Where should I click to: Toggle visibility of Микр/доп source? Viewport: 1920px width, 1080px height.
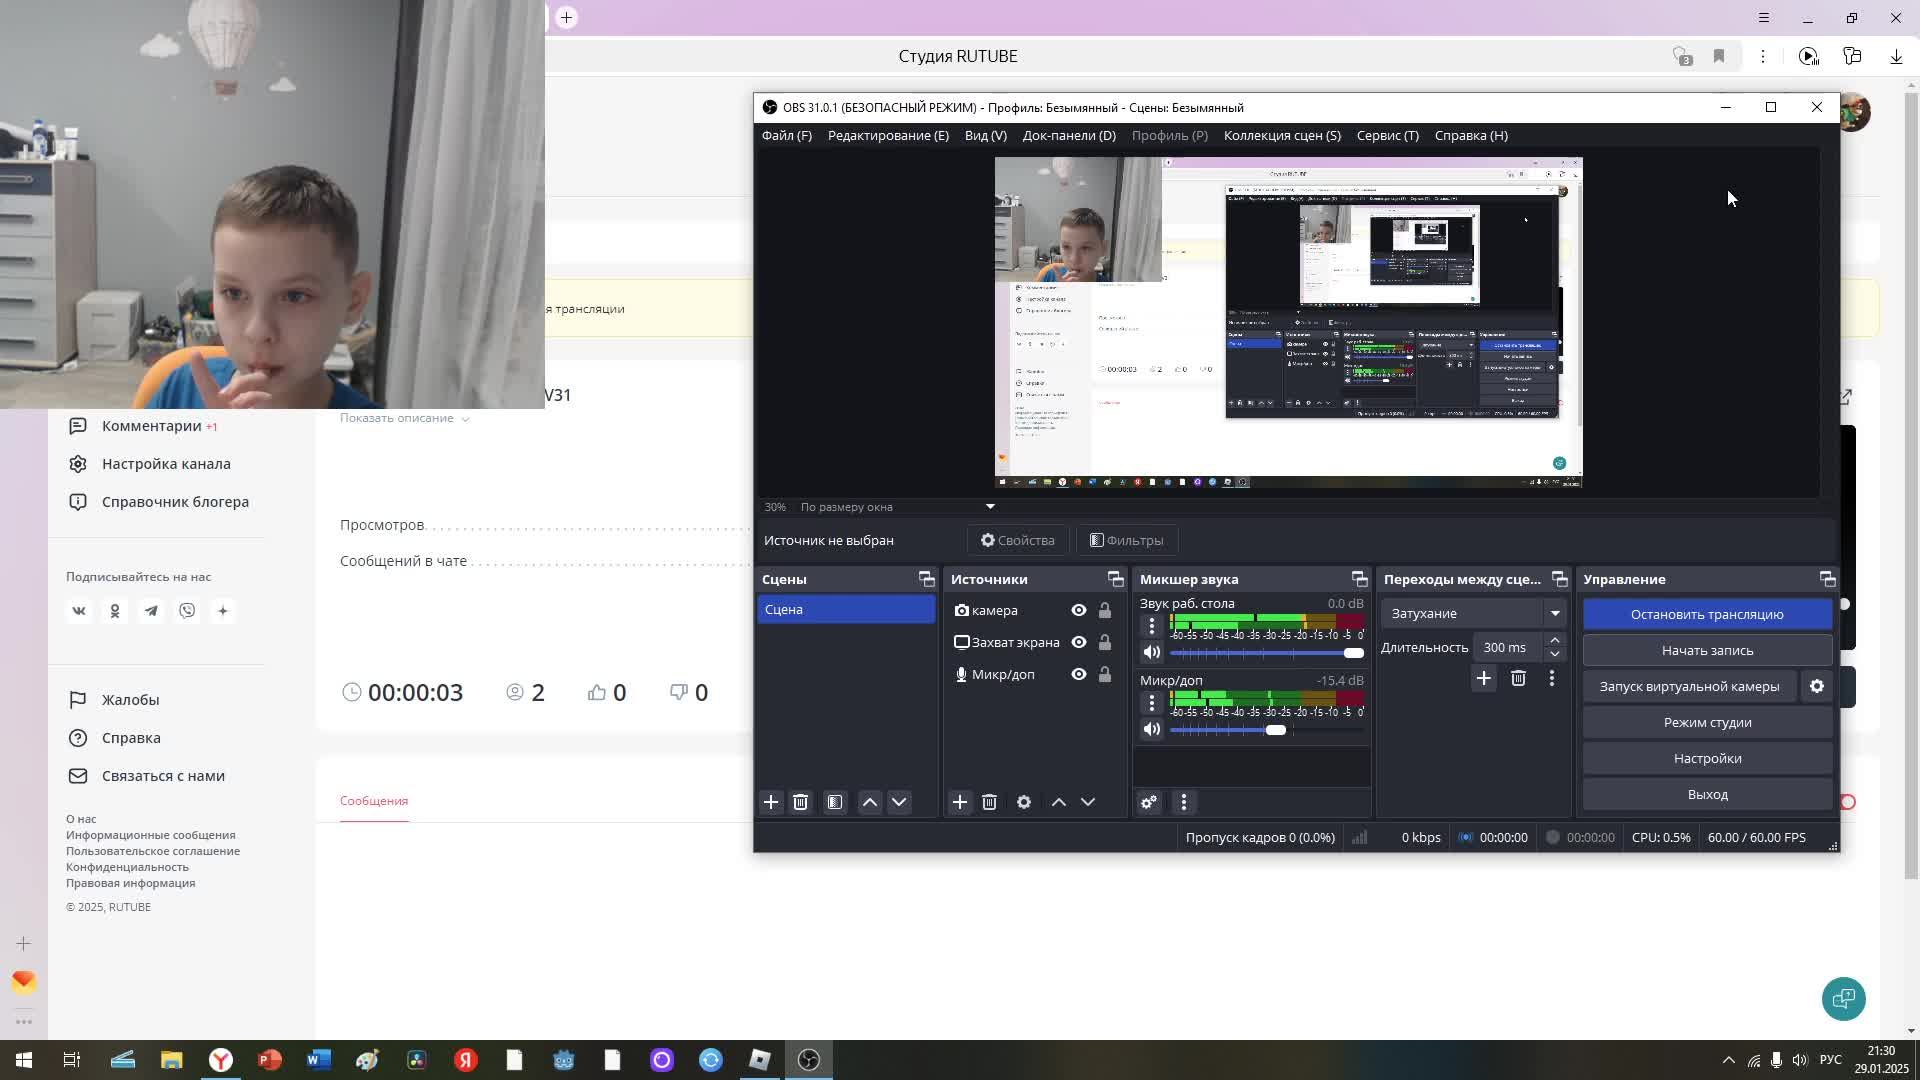[1079, 674]
